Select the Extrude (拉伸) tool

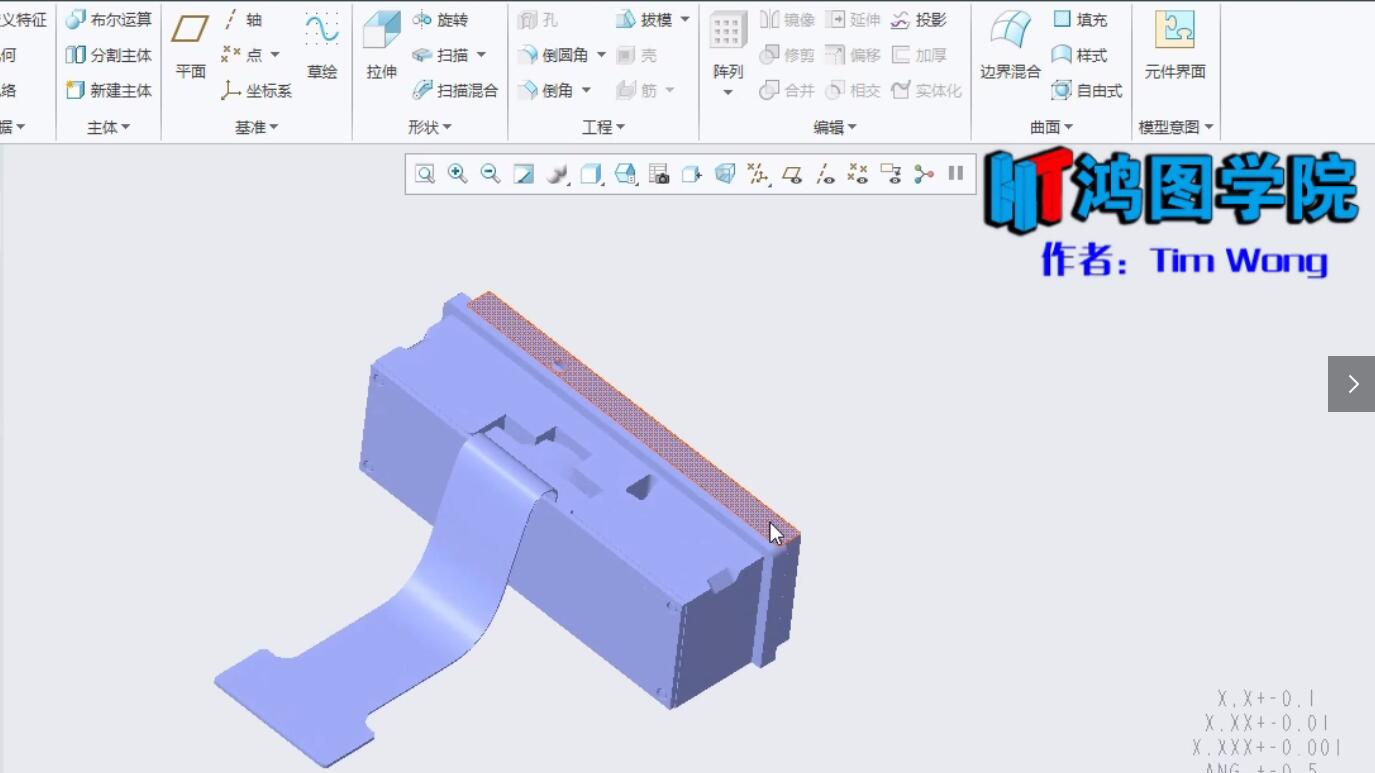381,44
